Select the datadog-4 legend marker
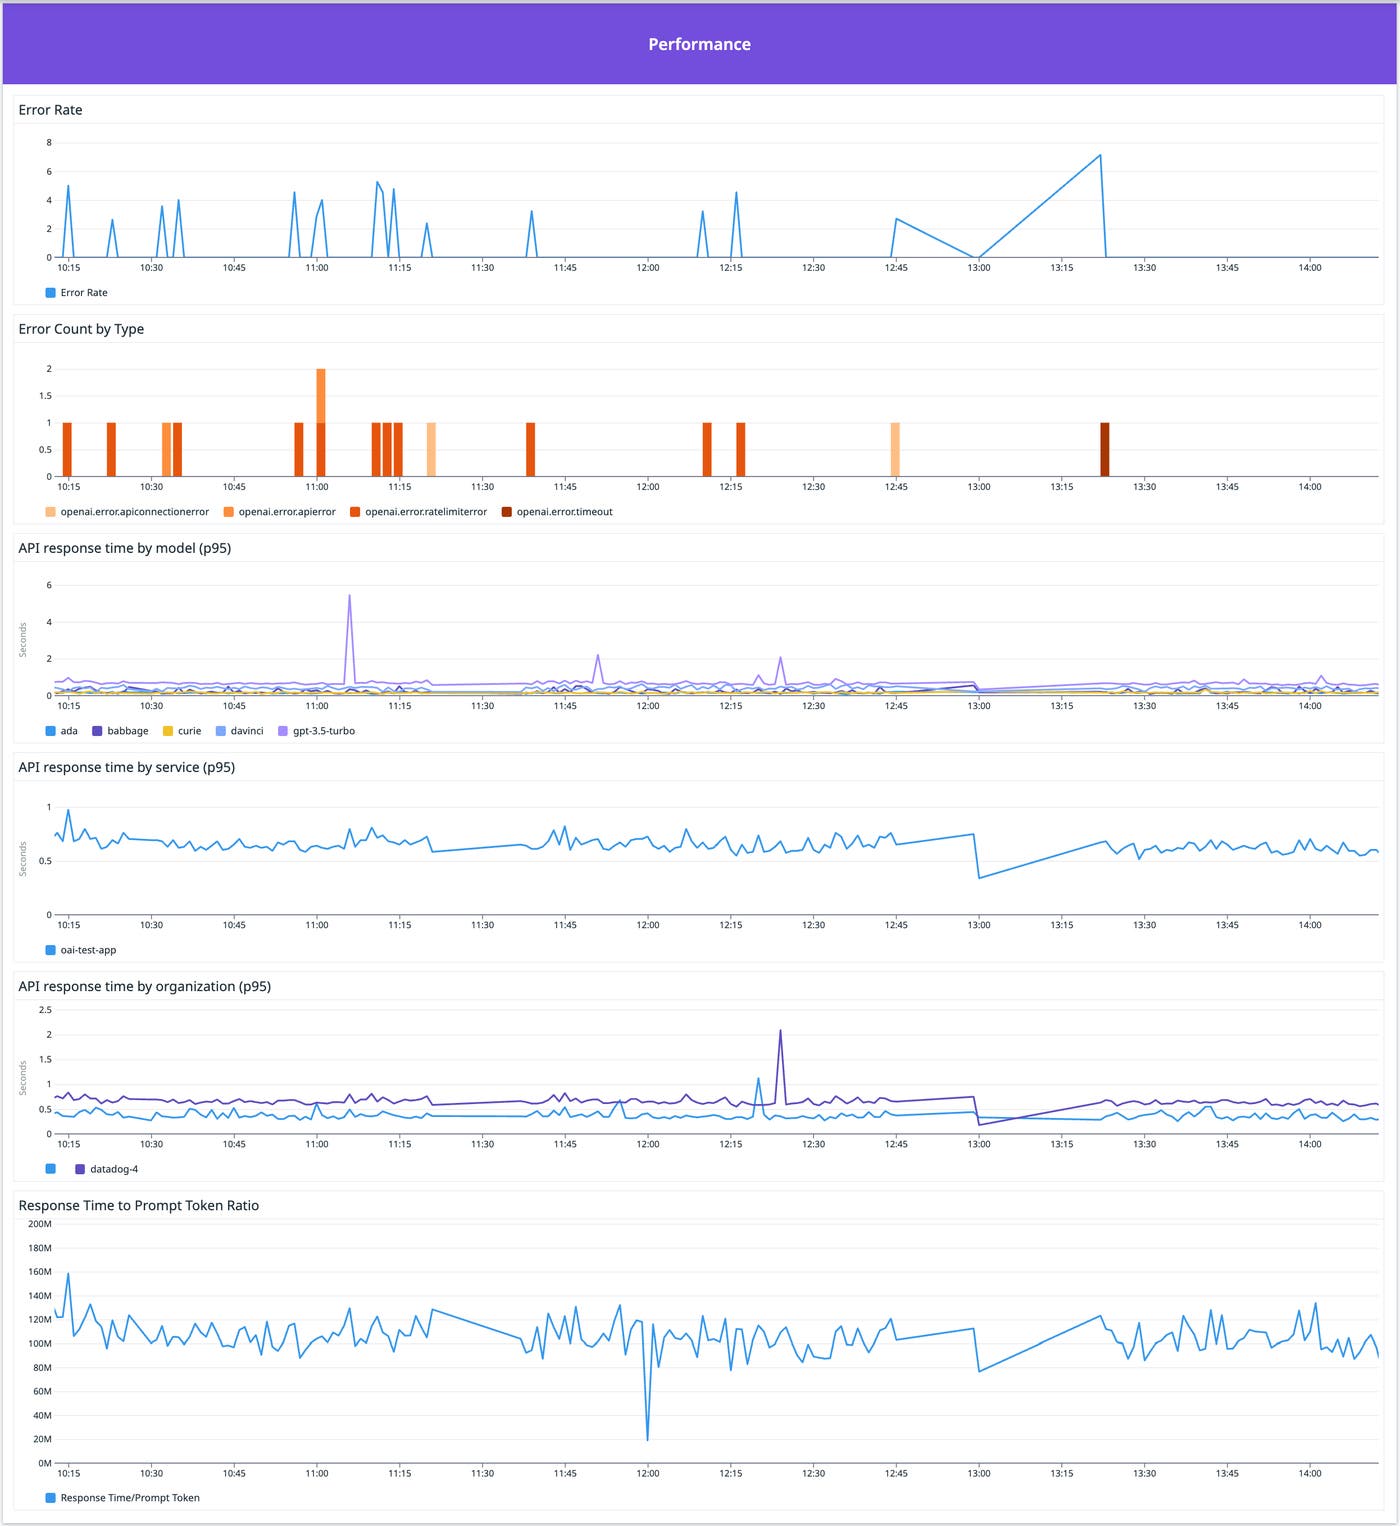The width and height of the screenshot is (1400, 1526). click(78, 1168)
